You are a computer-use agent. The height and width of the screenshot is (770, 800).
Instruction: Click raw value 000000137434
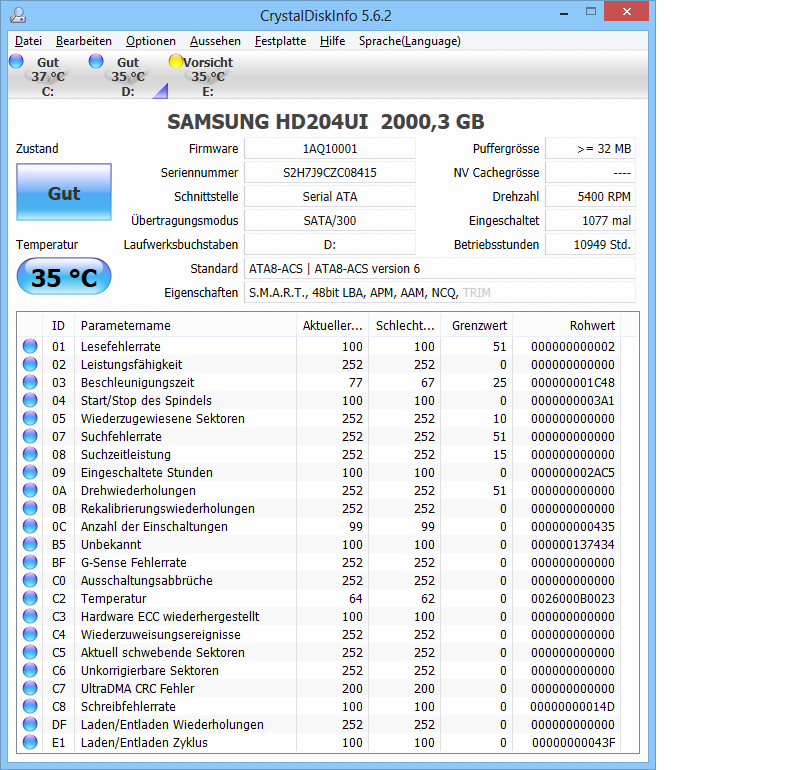coord(572,544)
